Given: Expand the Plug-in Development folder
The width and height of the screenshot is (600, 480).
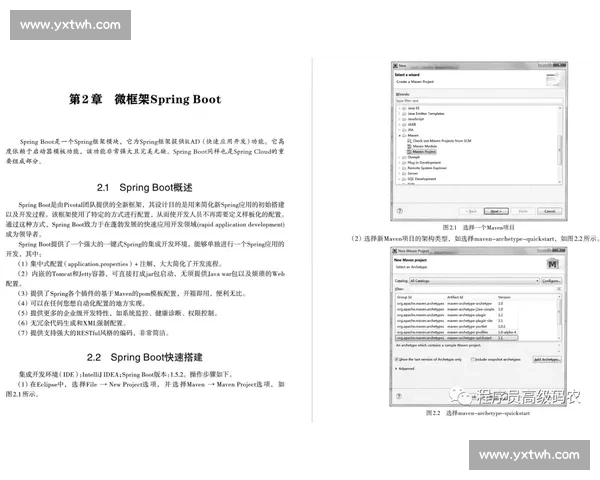Looking at the screenshot, I should tap(399, 163).
